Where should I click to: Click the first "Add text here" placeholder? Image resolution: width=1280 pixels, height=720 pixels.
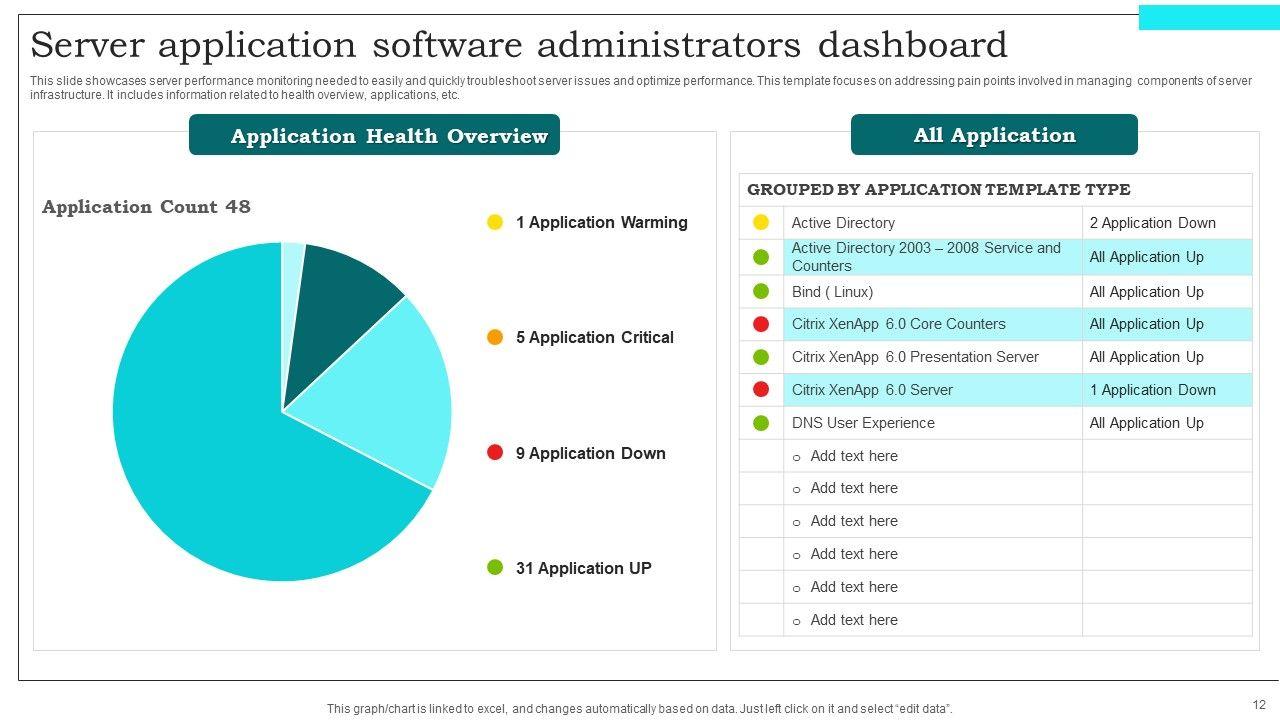853,456
